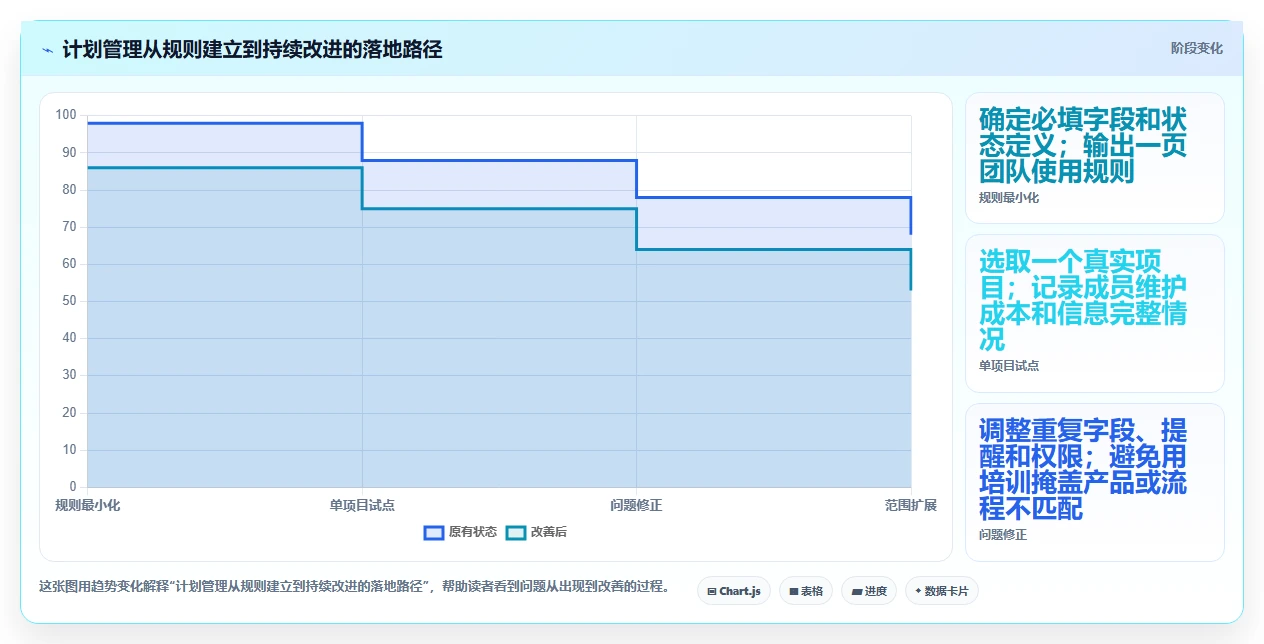Click the 原有状态 legend color box

(x=433, y=532)
